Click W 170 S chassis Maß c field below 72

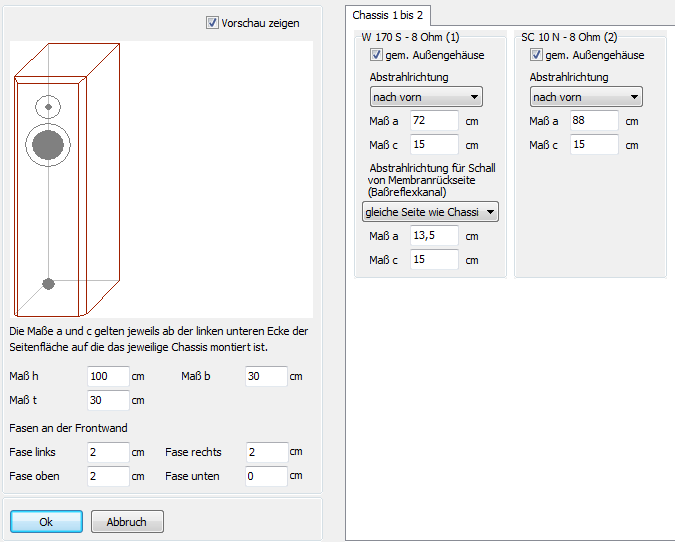point(434,145)
